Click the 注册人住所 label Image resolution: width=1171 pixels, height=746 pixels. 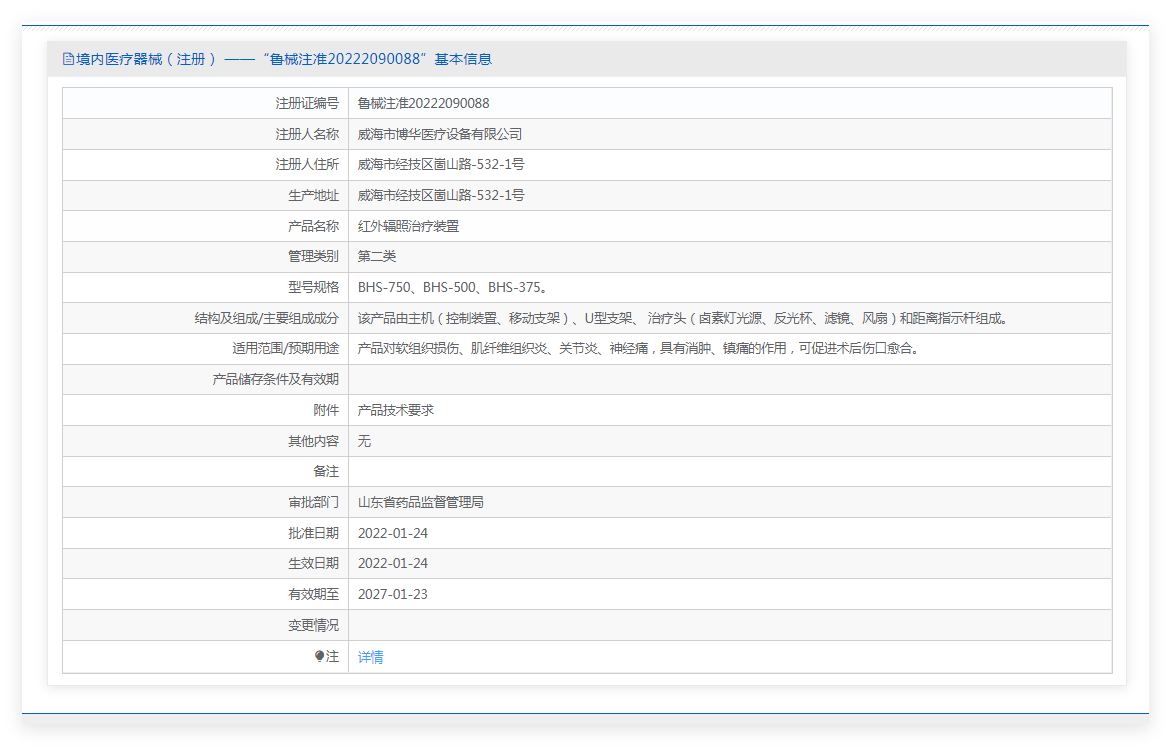307,164
